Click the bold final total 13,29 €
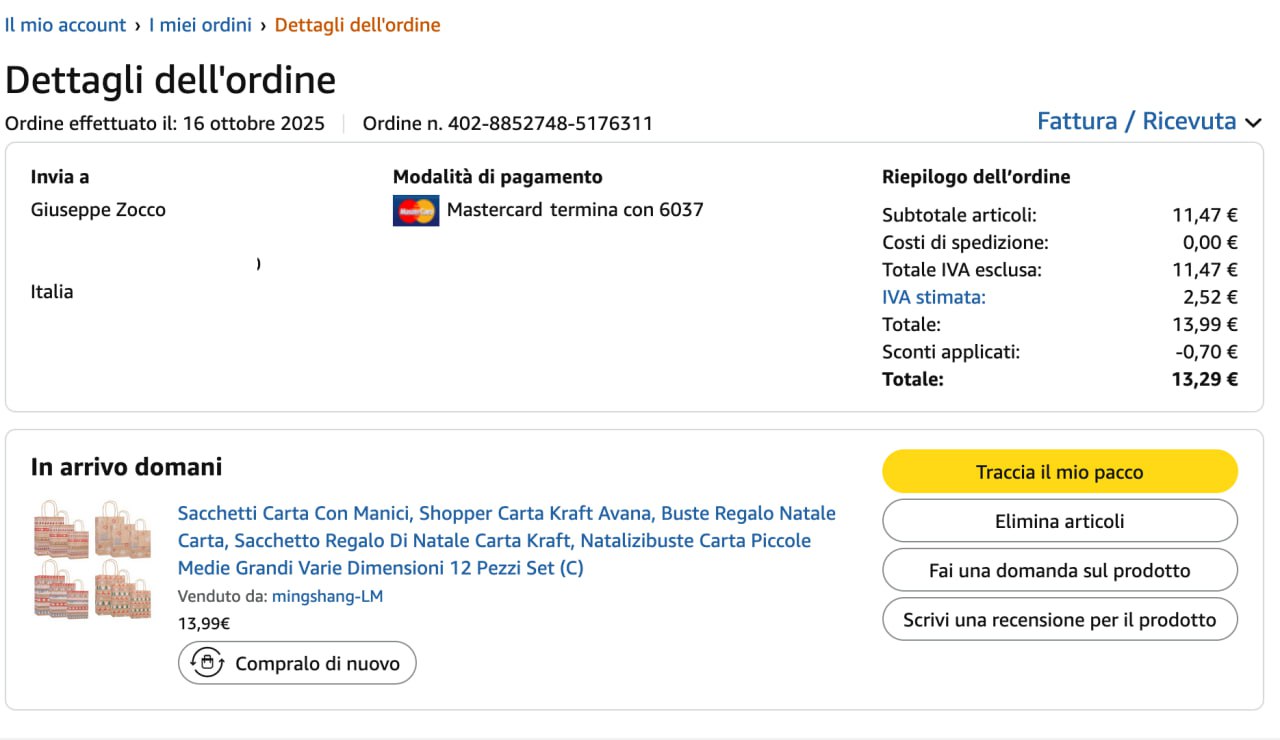 (1204, 379)
